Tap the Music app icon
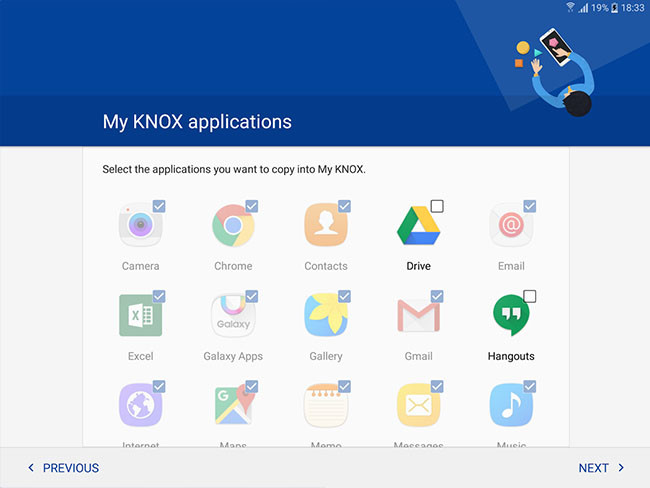Image resolution: width=650 pixels, height=488 pixels. (511, 405)
